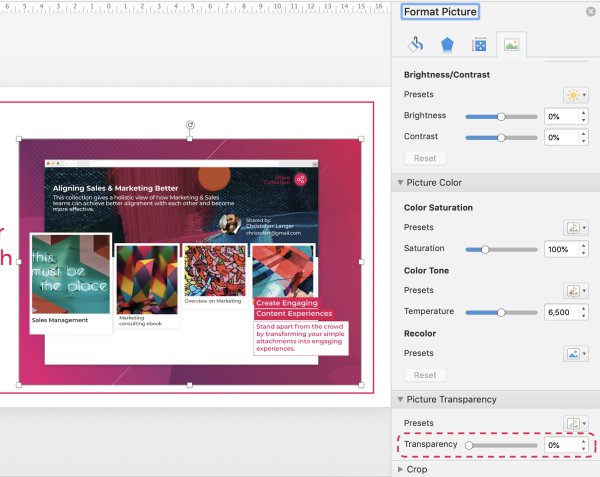
Task: Click the 'Brightness/Contrast' heading
Action: coord(447,75)
